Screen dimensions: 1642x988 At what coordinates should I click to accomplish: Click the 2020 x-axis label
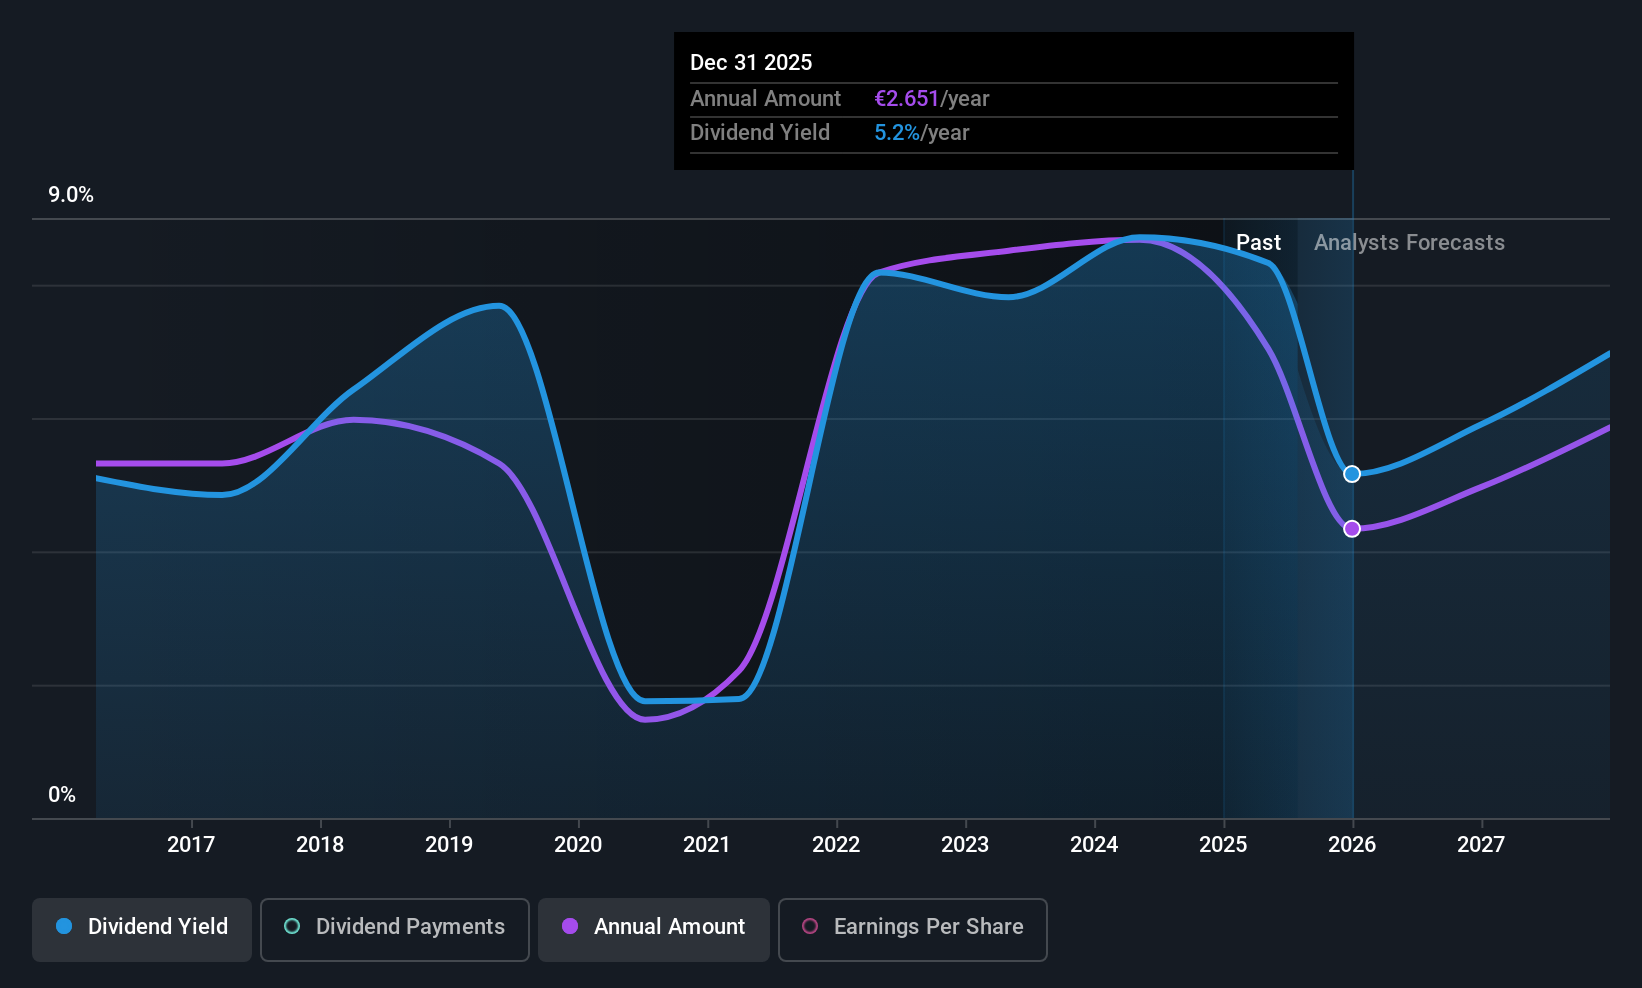coord(578,845)
